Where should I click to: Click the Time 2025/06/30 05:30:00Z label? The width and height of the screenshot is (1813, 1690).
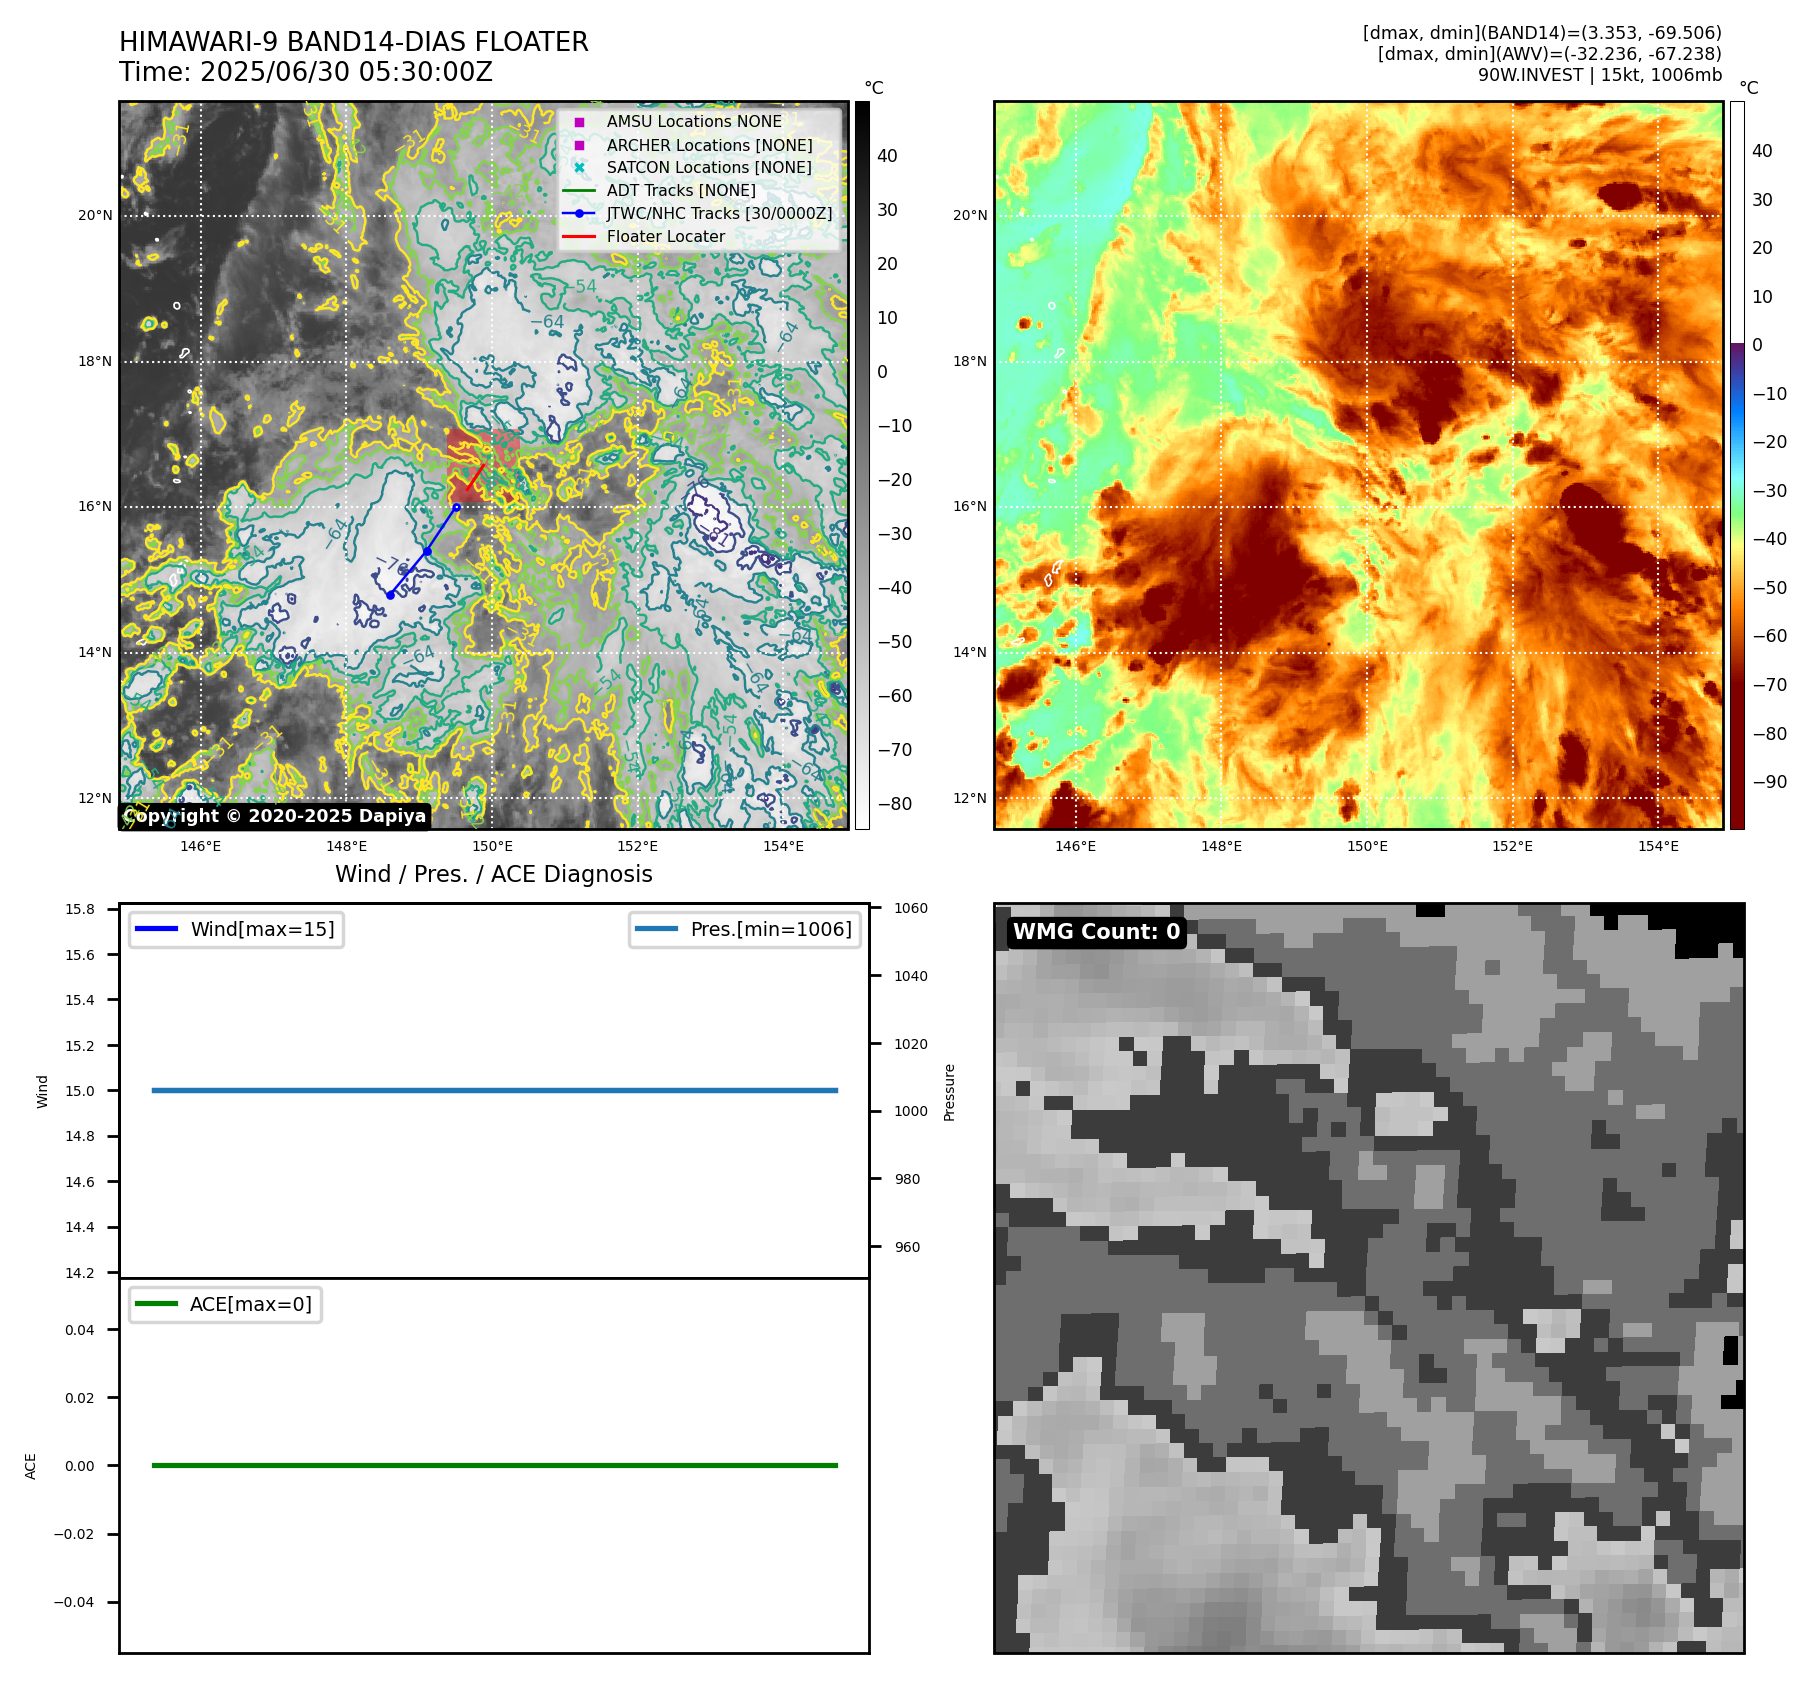pyautogui.click(x=306, y=72)
